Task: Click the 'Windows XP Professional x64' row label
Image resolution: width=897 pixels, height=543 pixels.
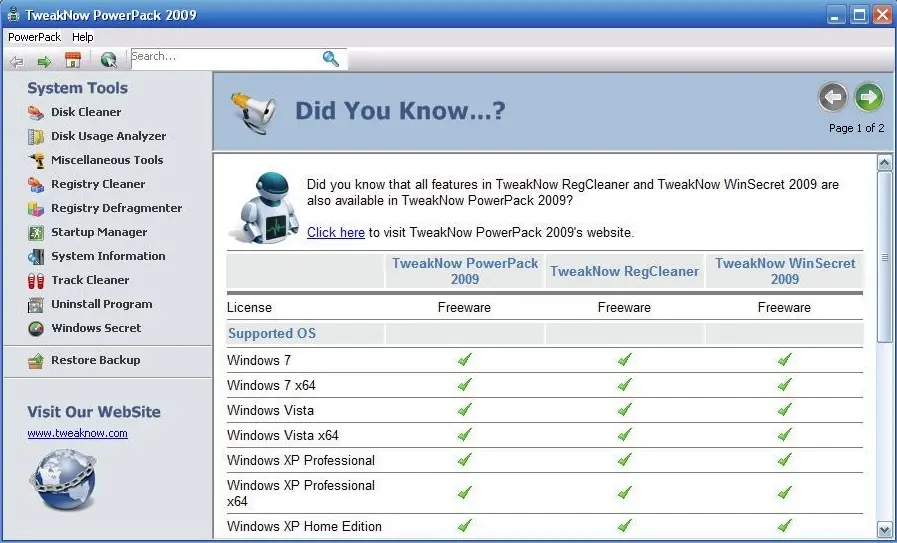Action: coord(301,493)
